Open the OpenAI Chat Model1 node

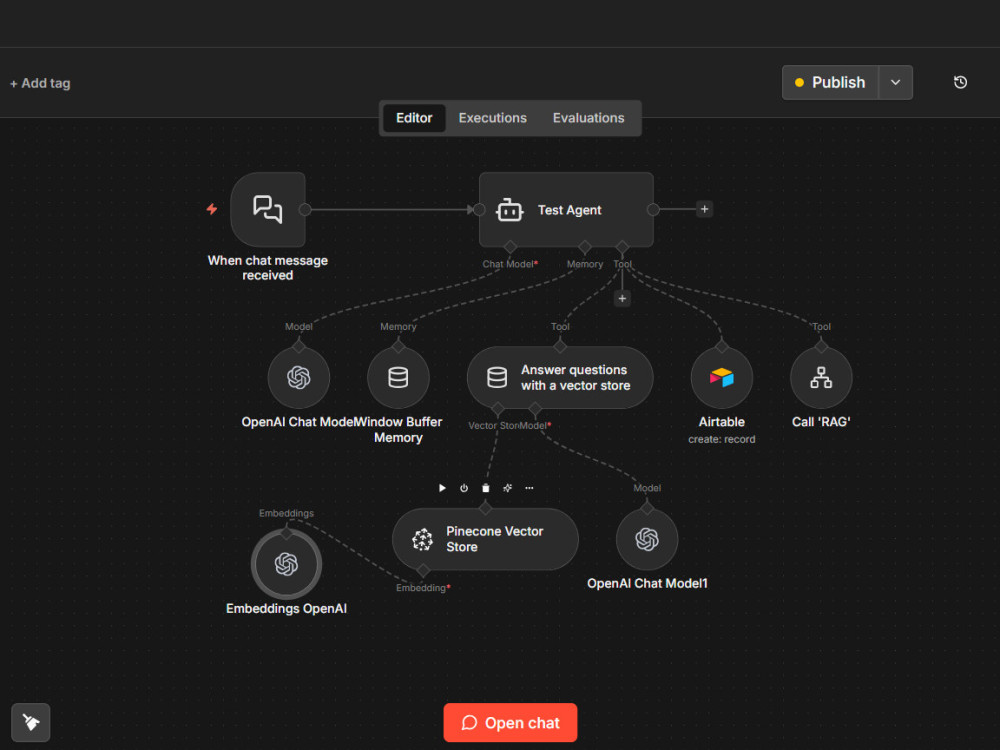pyautogui.click(x=647, y=539)
